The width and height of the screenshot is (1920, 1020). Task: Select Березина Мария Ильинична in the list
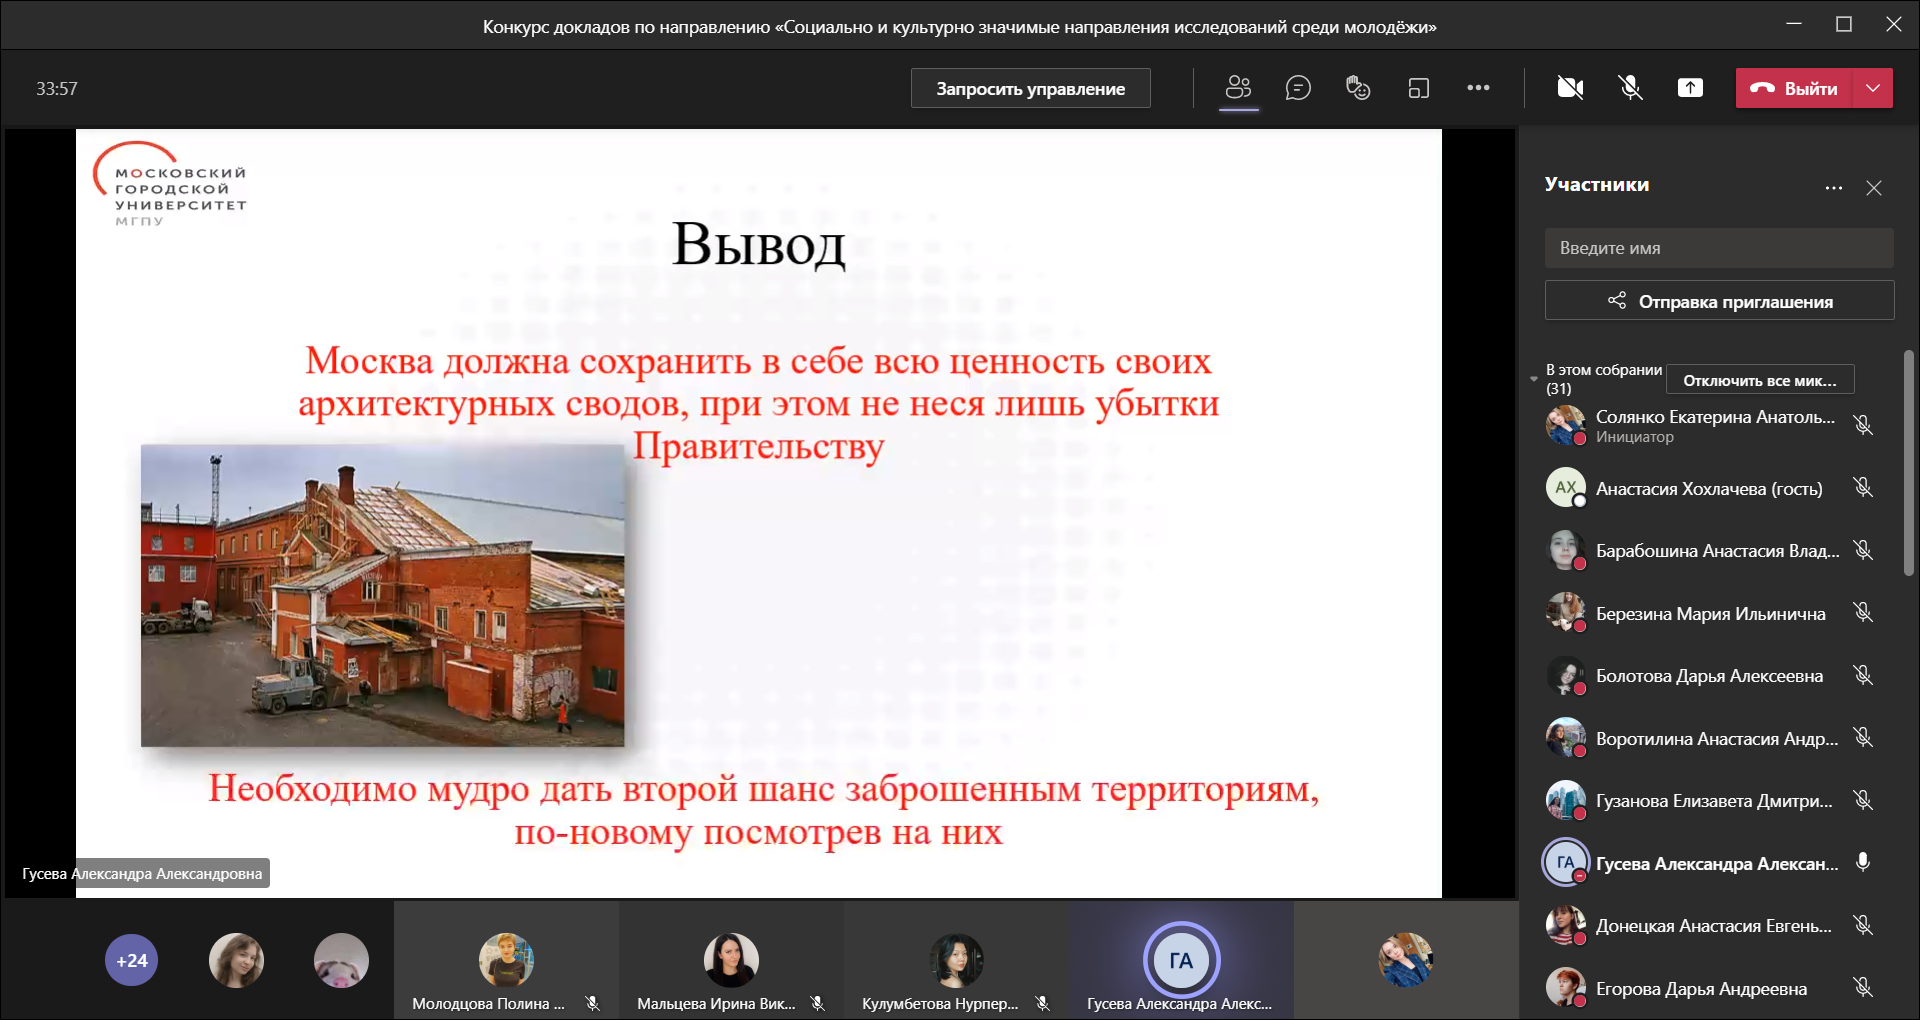tap(1710, 614)
